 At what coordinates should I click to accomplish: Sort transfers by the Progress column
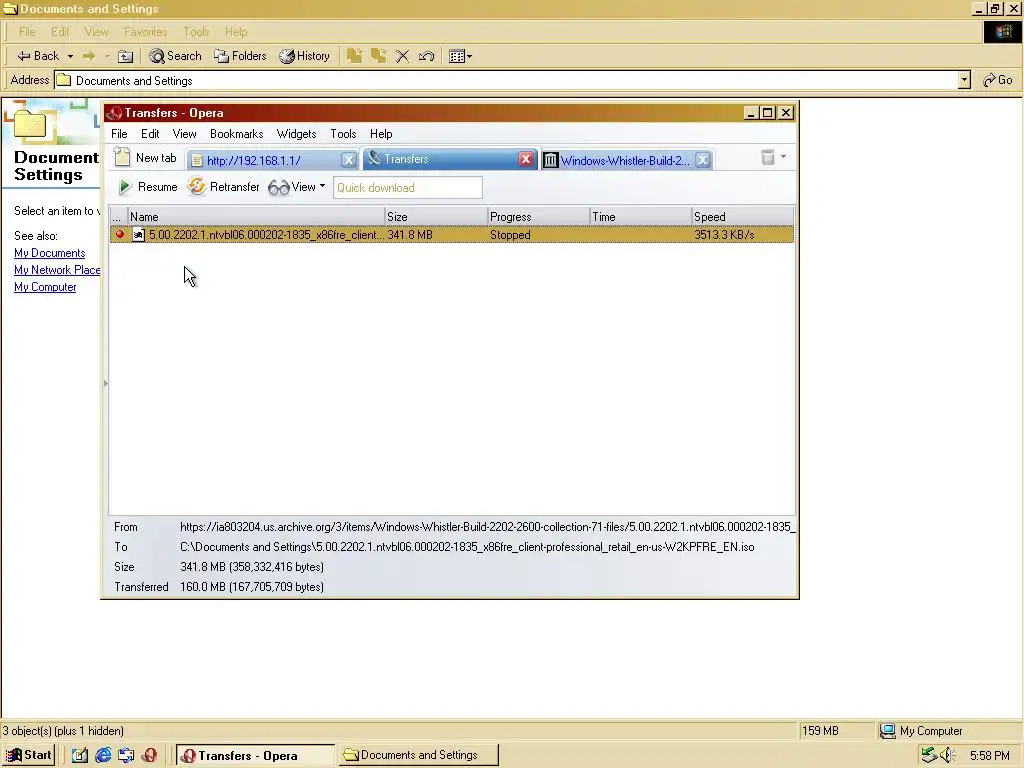point(538,217)
